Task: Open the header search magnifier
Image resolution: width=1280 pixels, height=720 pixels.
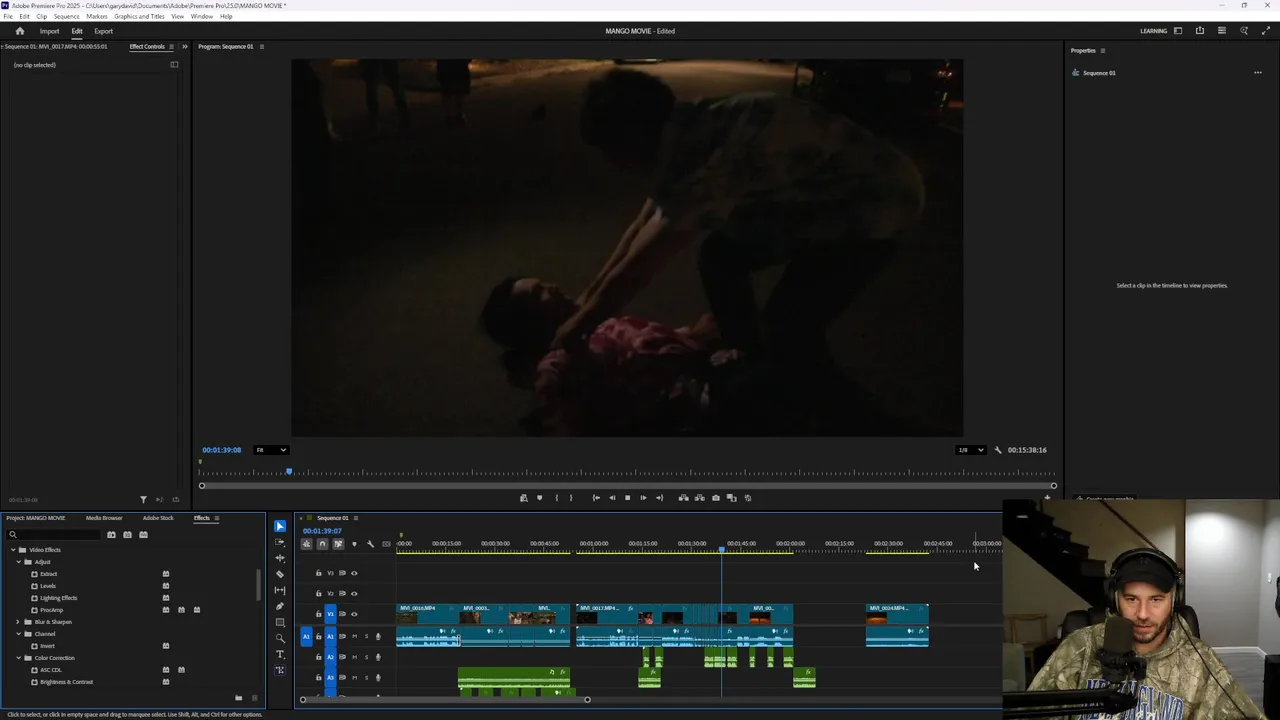Action: [1244, 31]
